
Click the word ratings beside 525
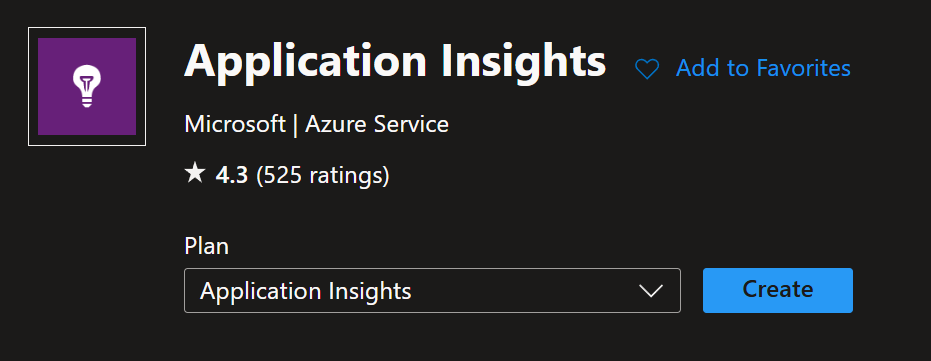(x=347, y=176)
